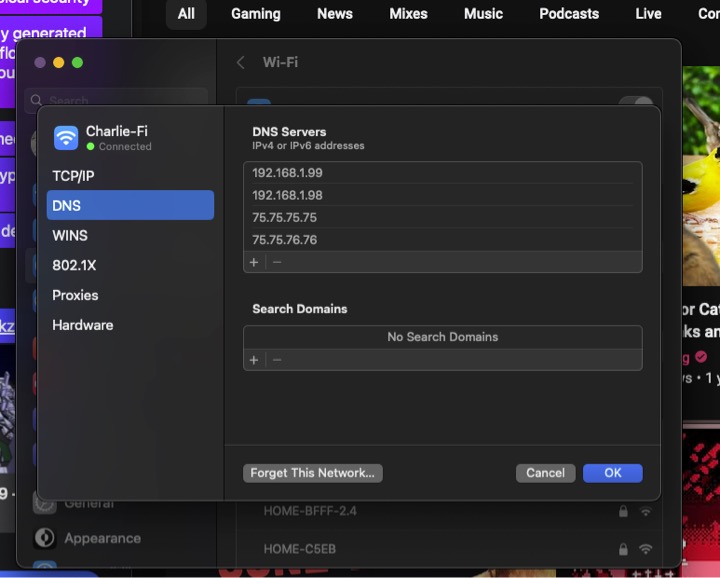Toggle the Wi-Fi switch behind the dialog
720x578 pixels.
click(636, 103)
